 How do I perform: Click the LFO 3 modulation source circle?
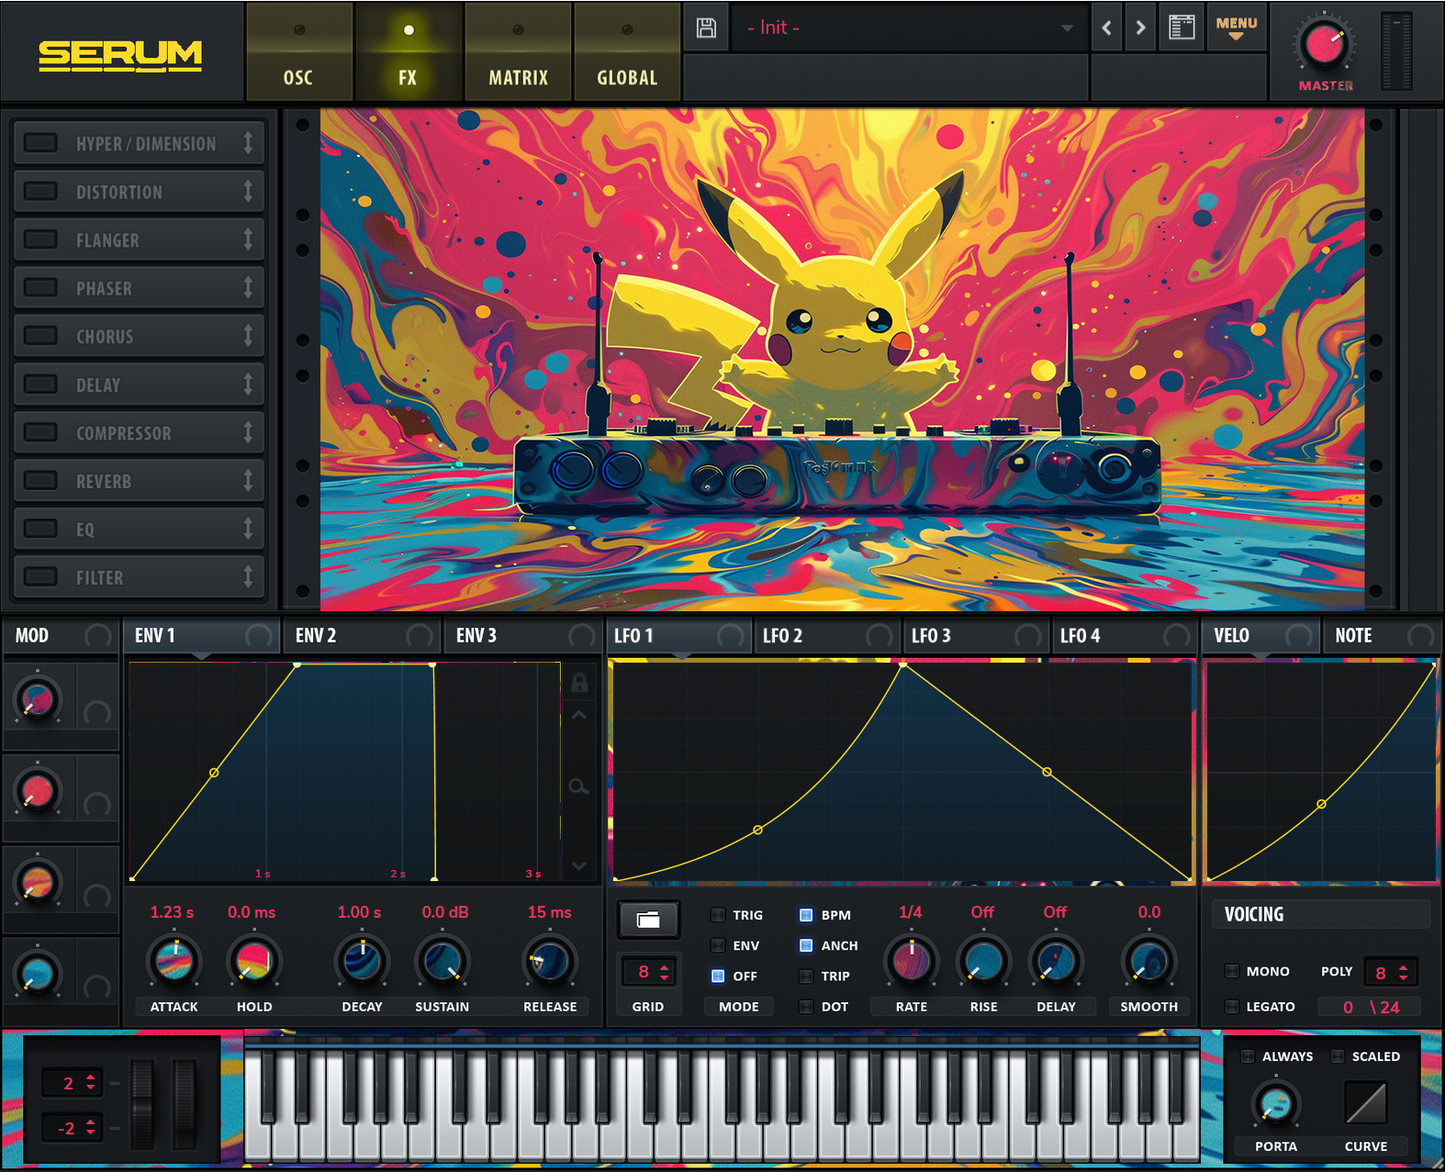[x=1028, y=636]
